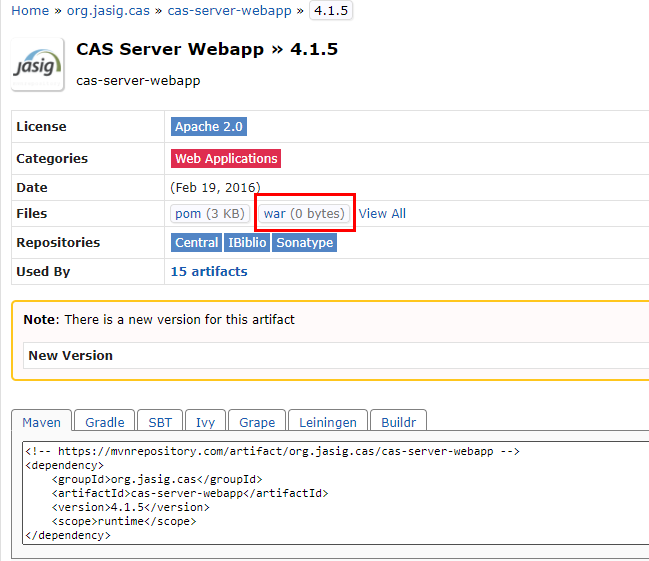The width and height of the screenshot is (649, 561).
Task: Download the pom (3 KB) file
Action: click(x=210, y=214)
